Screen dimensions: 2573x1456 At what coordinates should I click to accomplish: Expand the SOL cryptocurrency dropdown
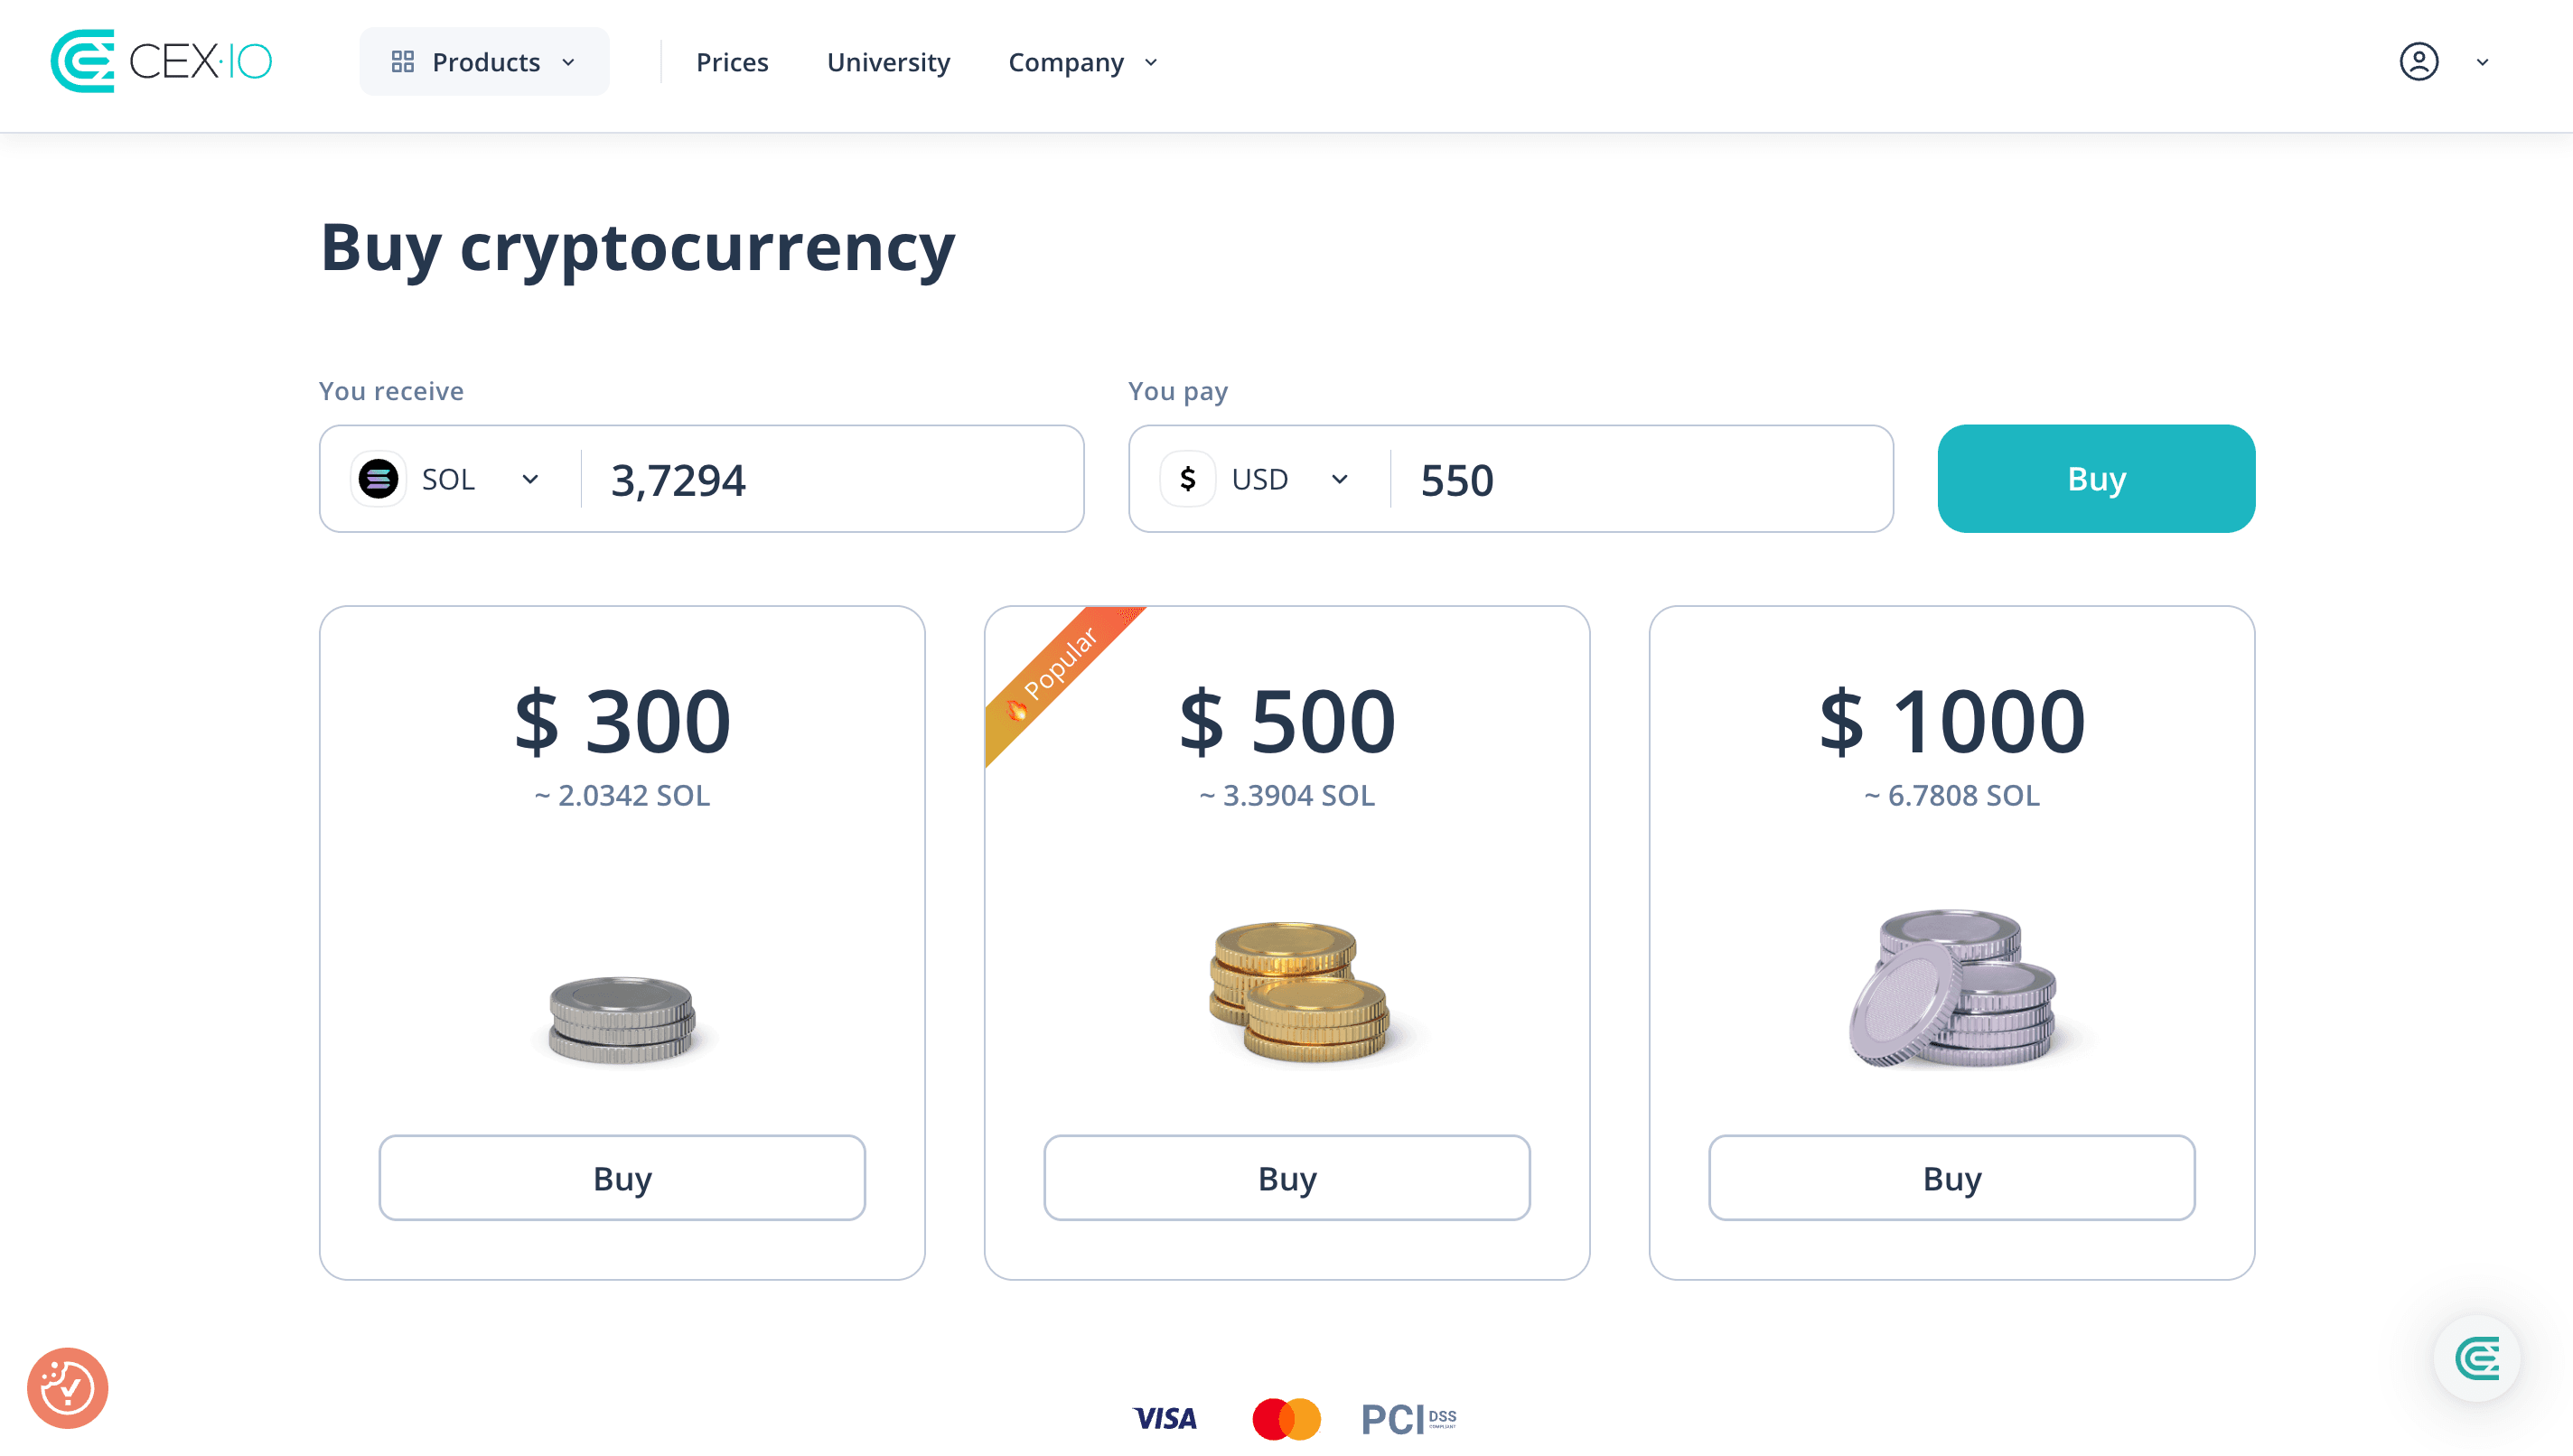(x=448, y=479)
